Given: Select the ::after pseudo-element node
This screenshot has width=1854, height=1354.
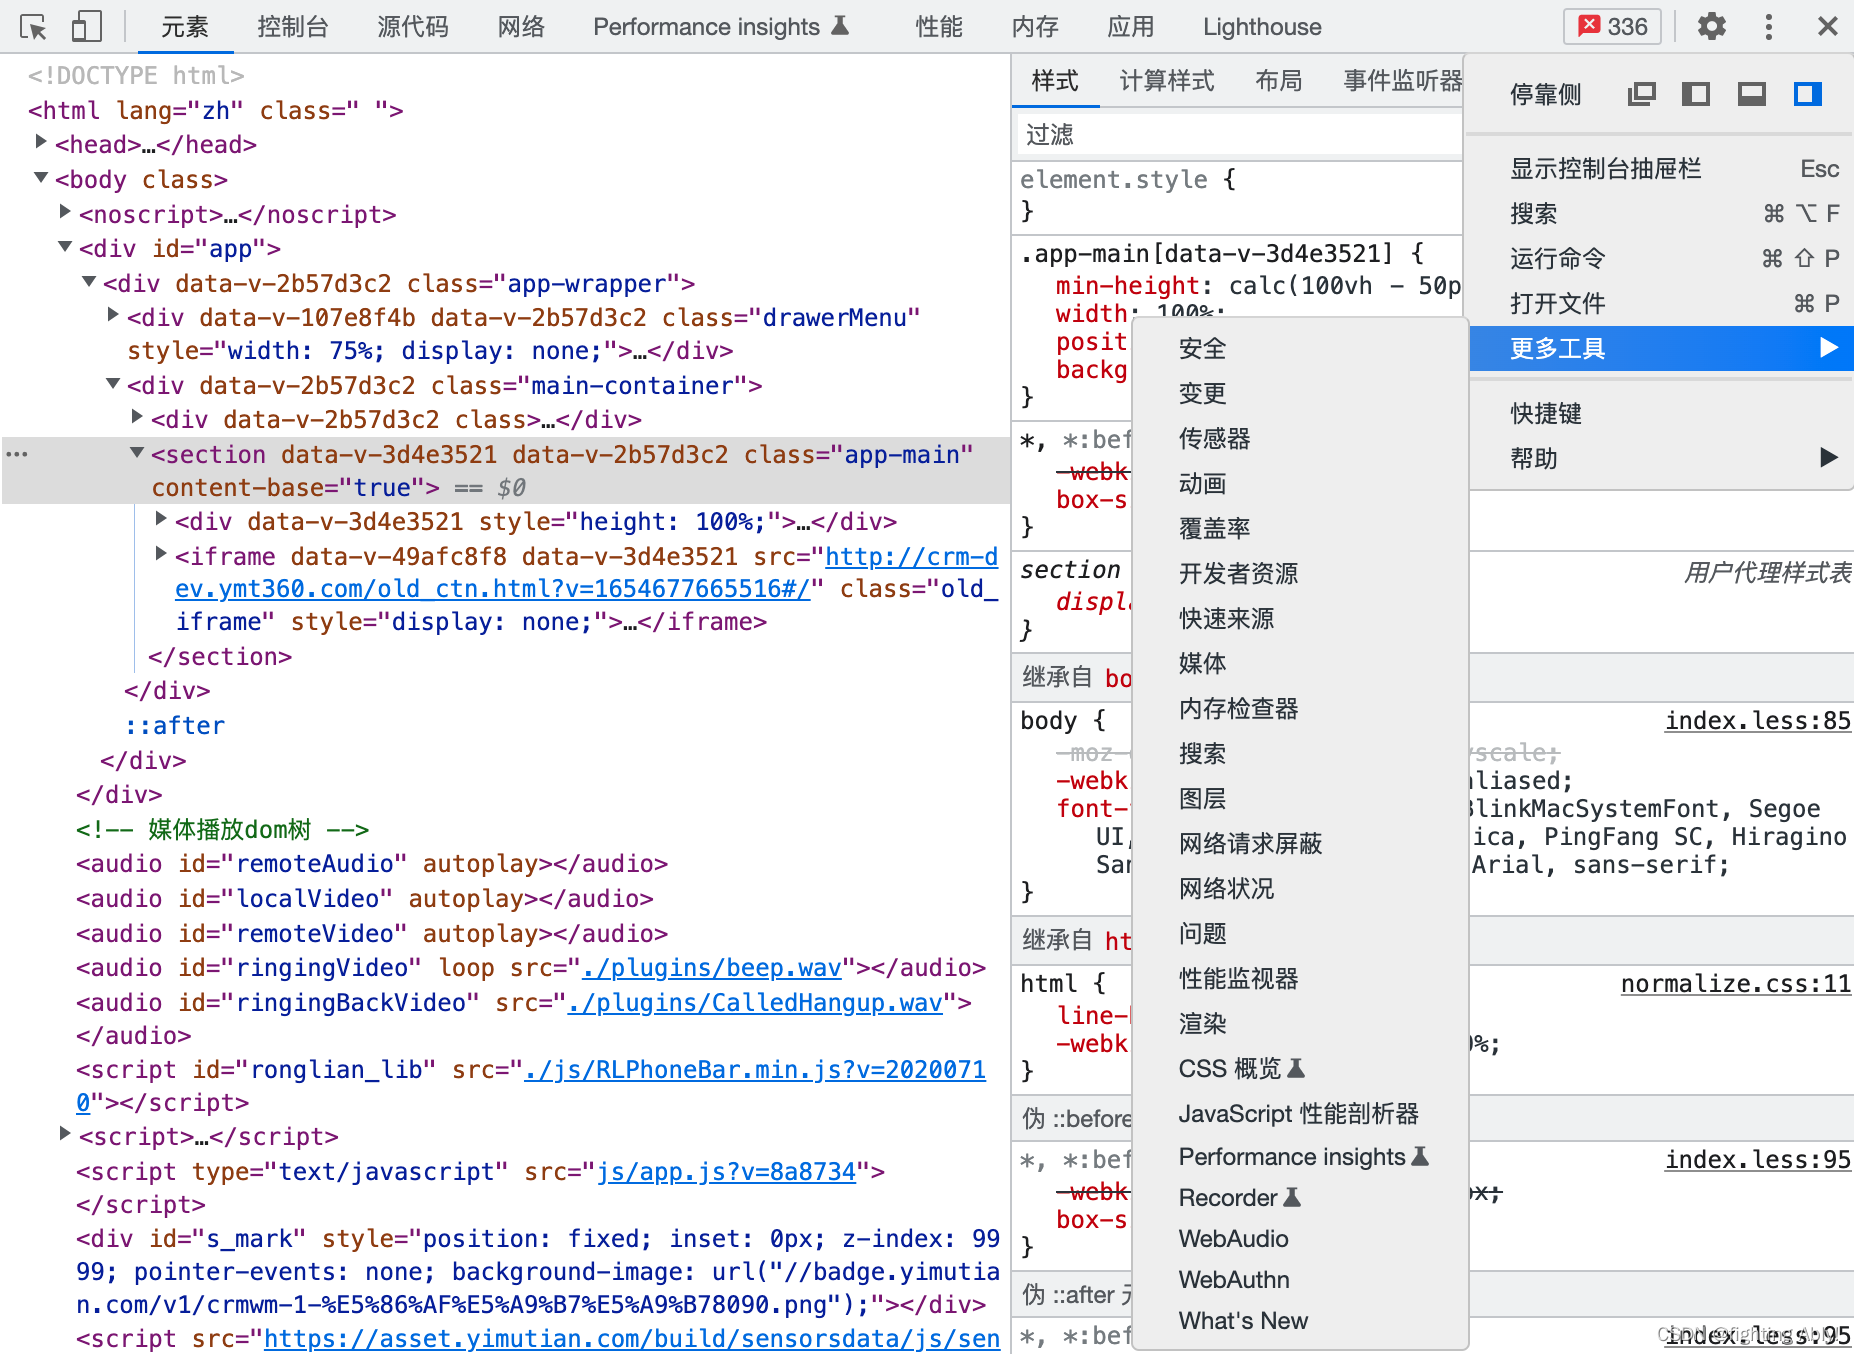Looking at the screenshot, I should (x=175, y=726).
